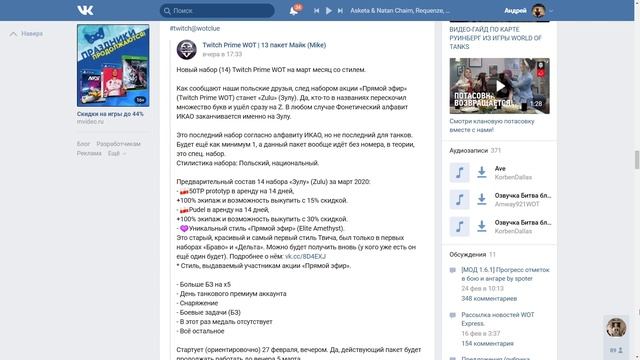Play Озвучка Битва by Amway921WOT
The height and width of the screenshot is (360, 640).
pos(459,200)
